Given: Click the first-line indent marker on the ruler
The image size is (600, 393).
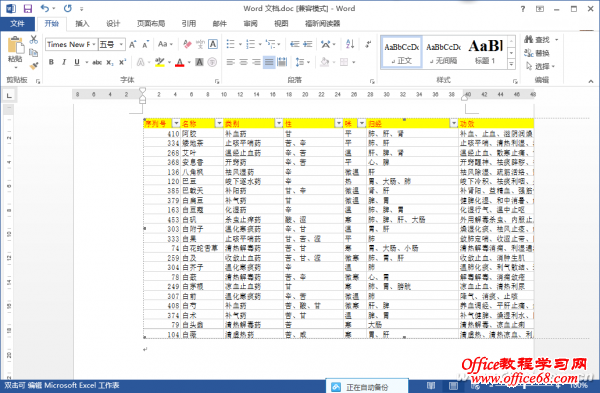Looking at the screenshot, I should (142, 90).
